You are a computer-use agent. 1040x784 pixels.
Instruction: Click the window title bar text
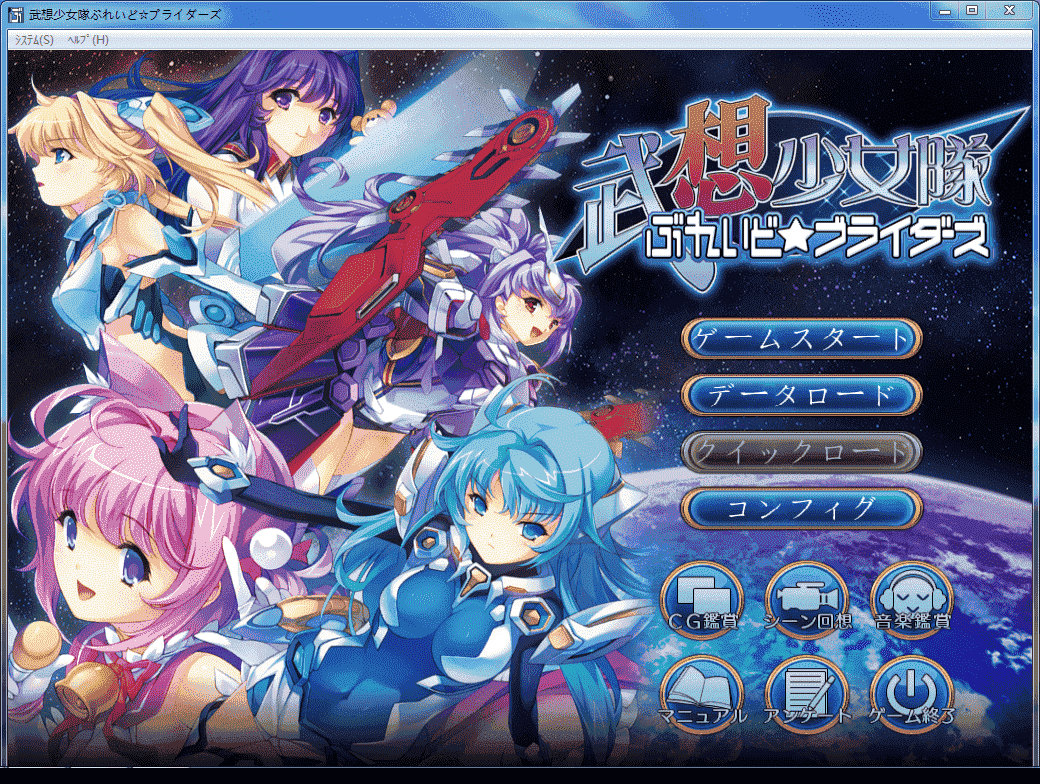point(125,14)
